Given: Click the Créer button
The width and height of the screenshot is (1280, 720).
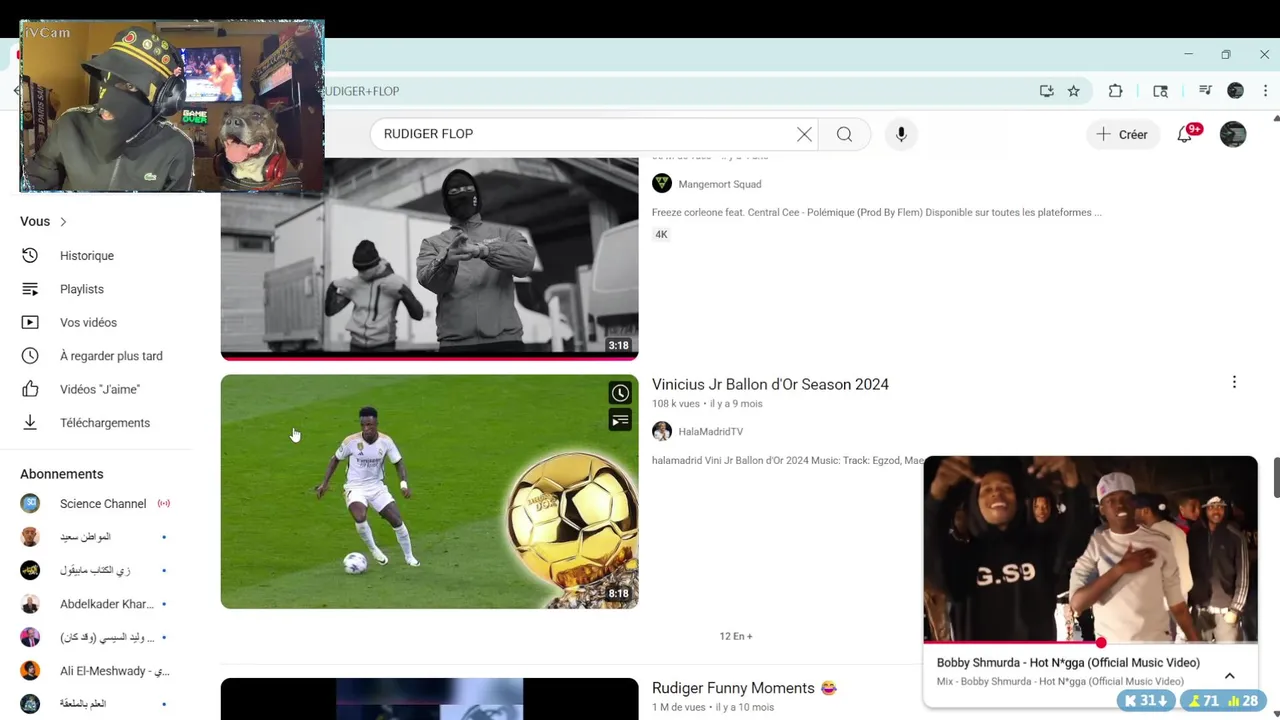Looking at the screenshot, I should tap(1122, 134).
